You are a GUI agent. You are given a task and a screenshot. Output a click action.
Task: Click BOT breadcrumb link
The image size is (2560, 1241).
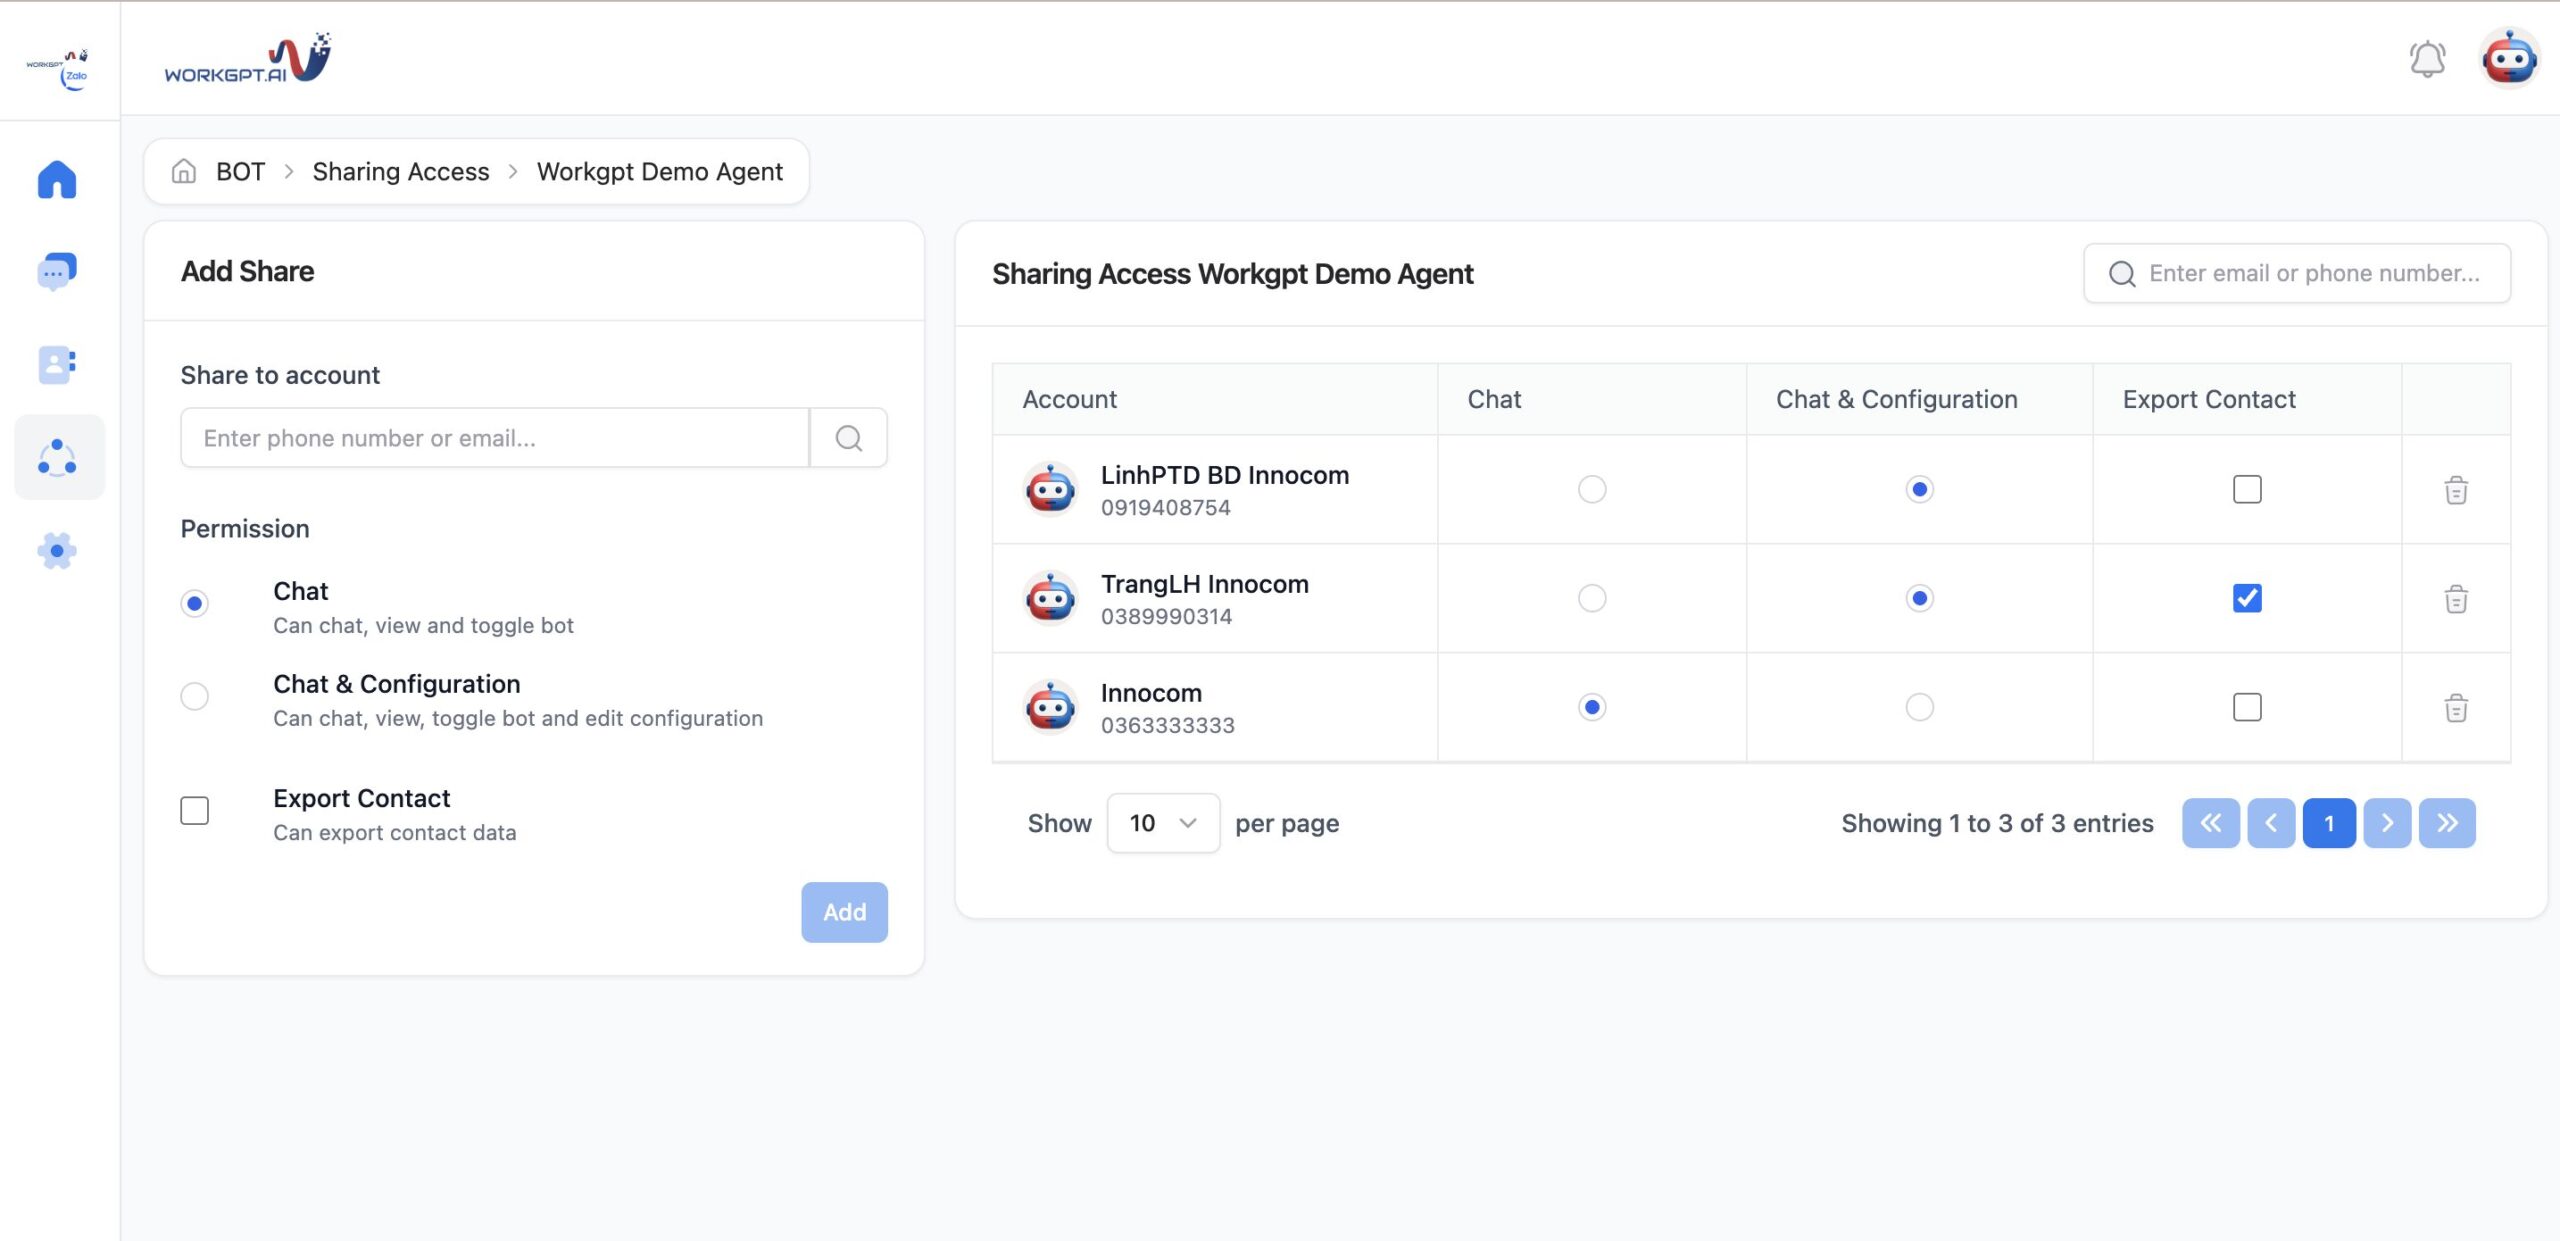(x=240, y=172)
